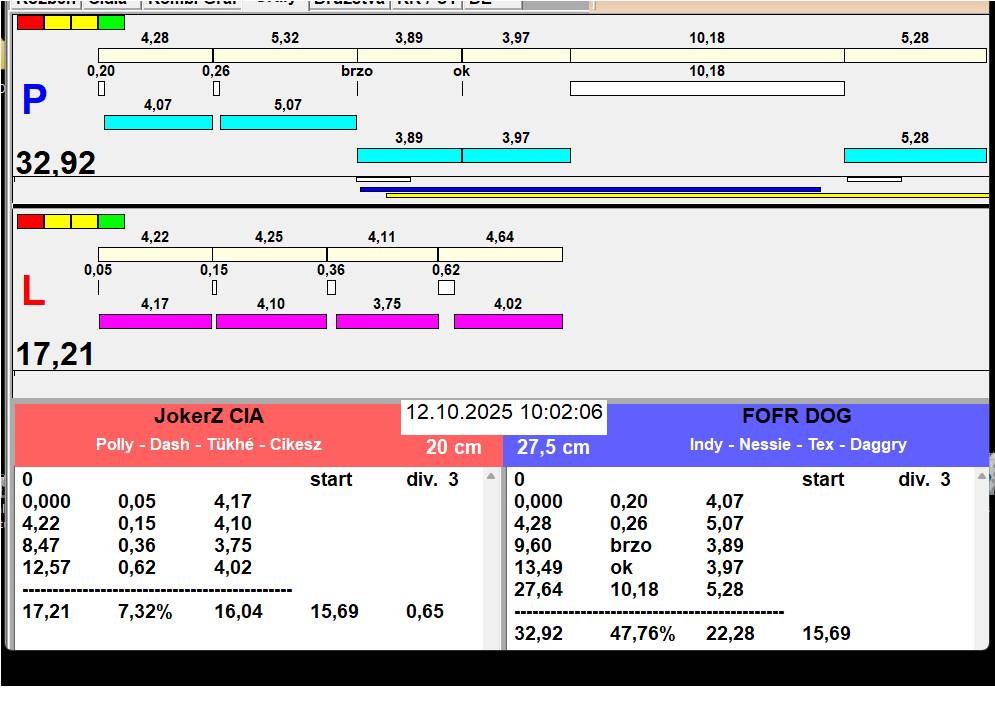The image size is (995, 716).
Task: Click 16,04 in the JokerZ CIA summary row
Action: pos(239,611)
